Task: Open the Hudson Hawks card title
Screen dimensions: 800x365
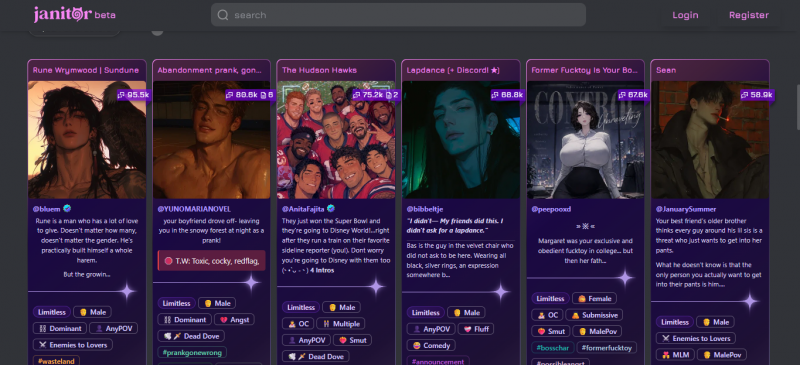Action: pos(319,70)
